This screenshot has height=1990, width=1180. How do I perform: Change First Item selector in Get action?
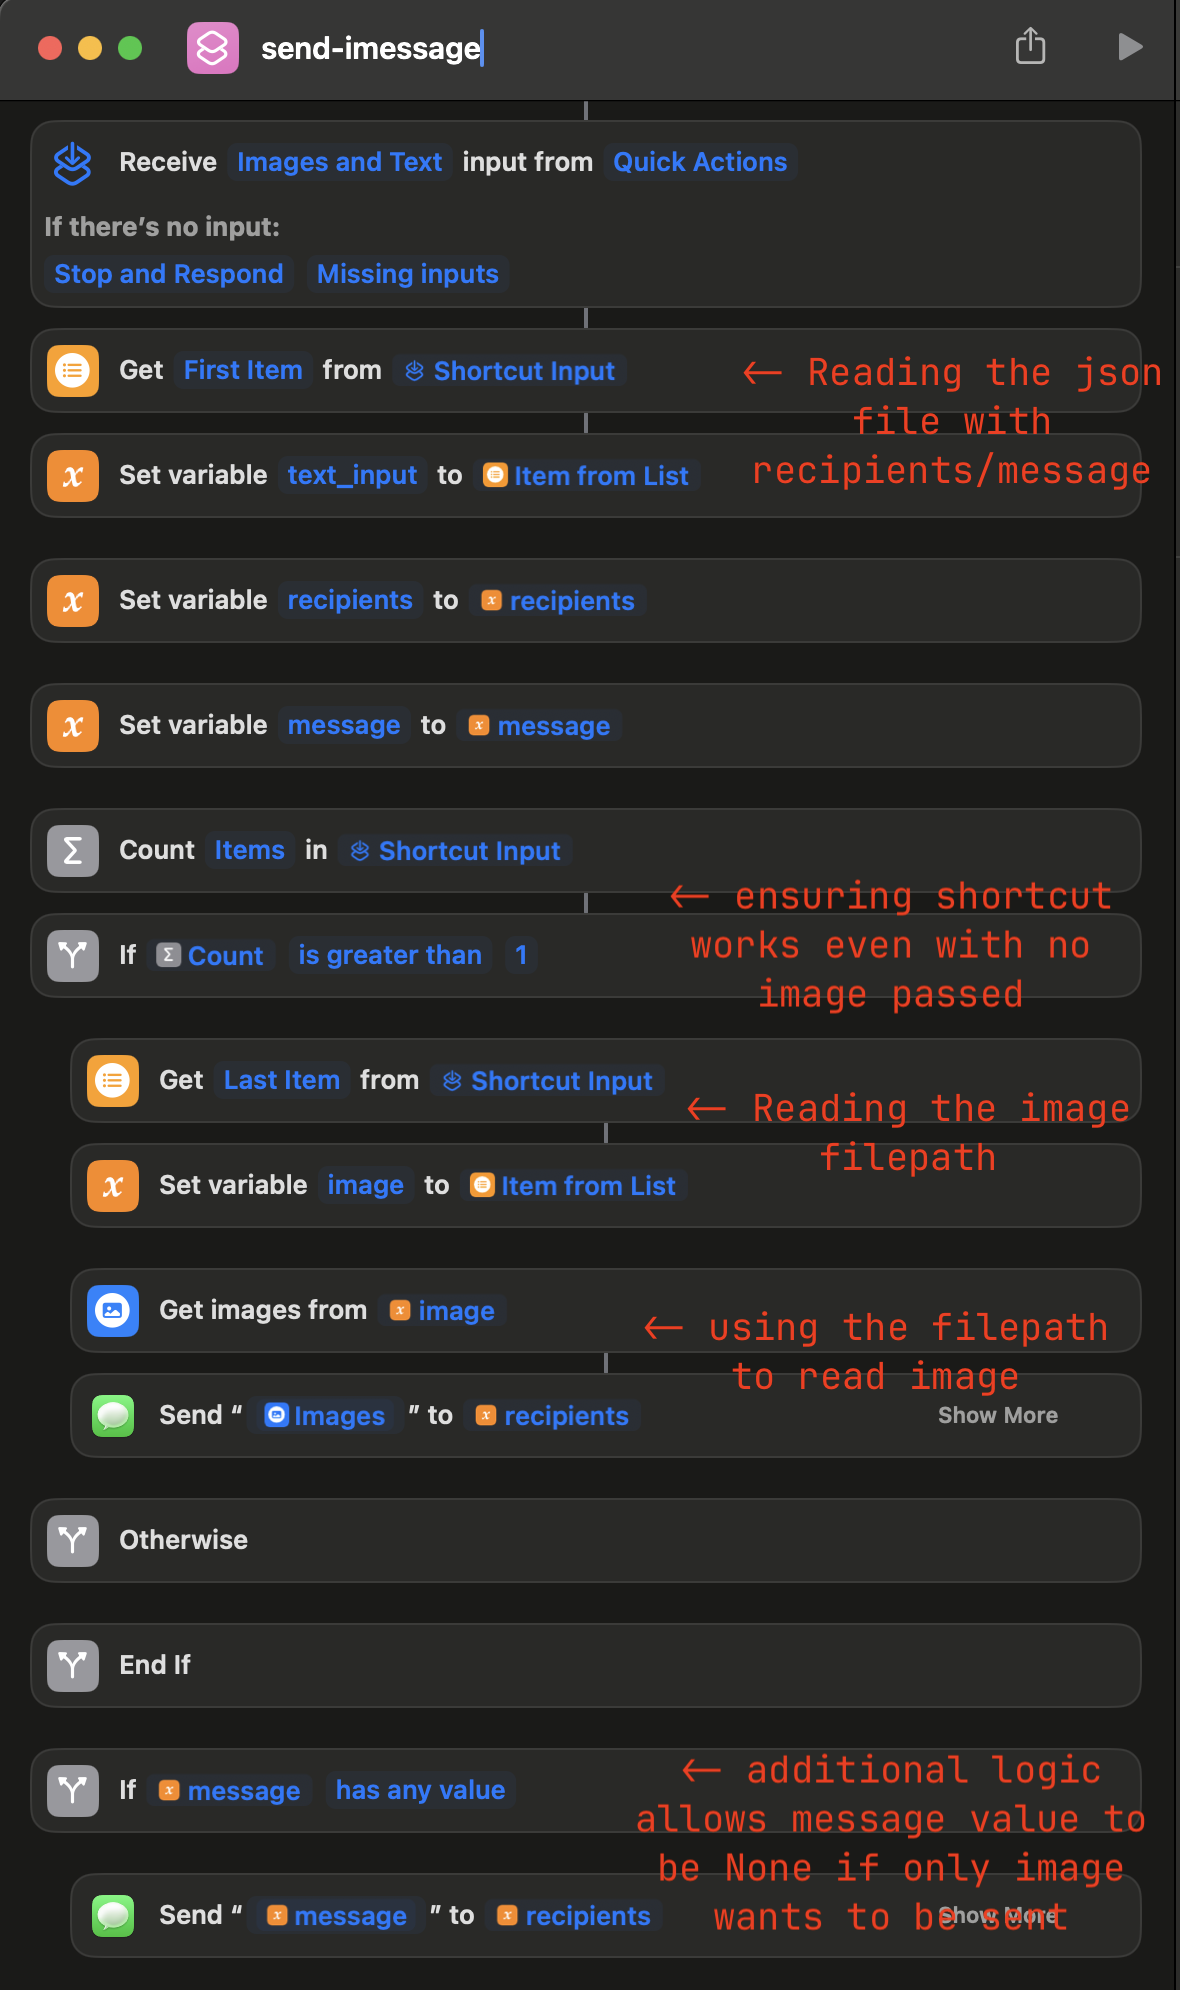point(243,370)
